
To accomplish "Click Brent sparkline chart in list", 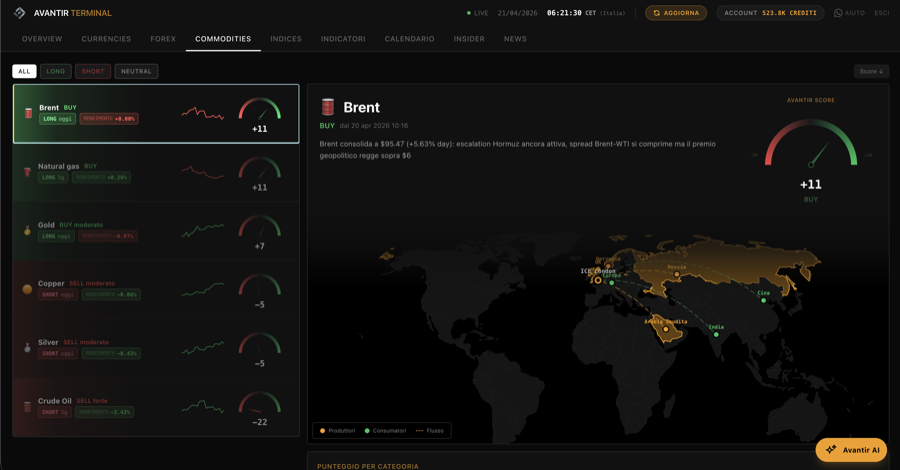I will (203, 113).
